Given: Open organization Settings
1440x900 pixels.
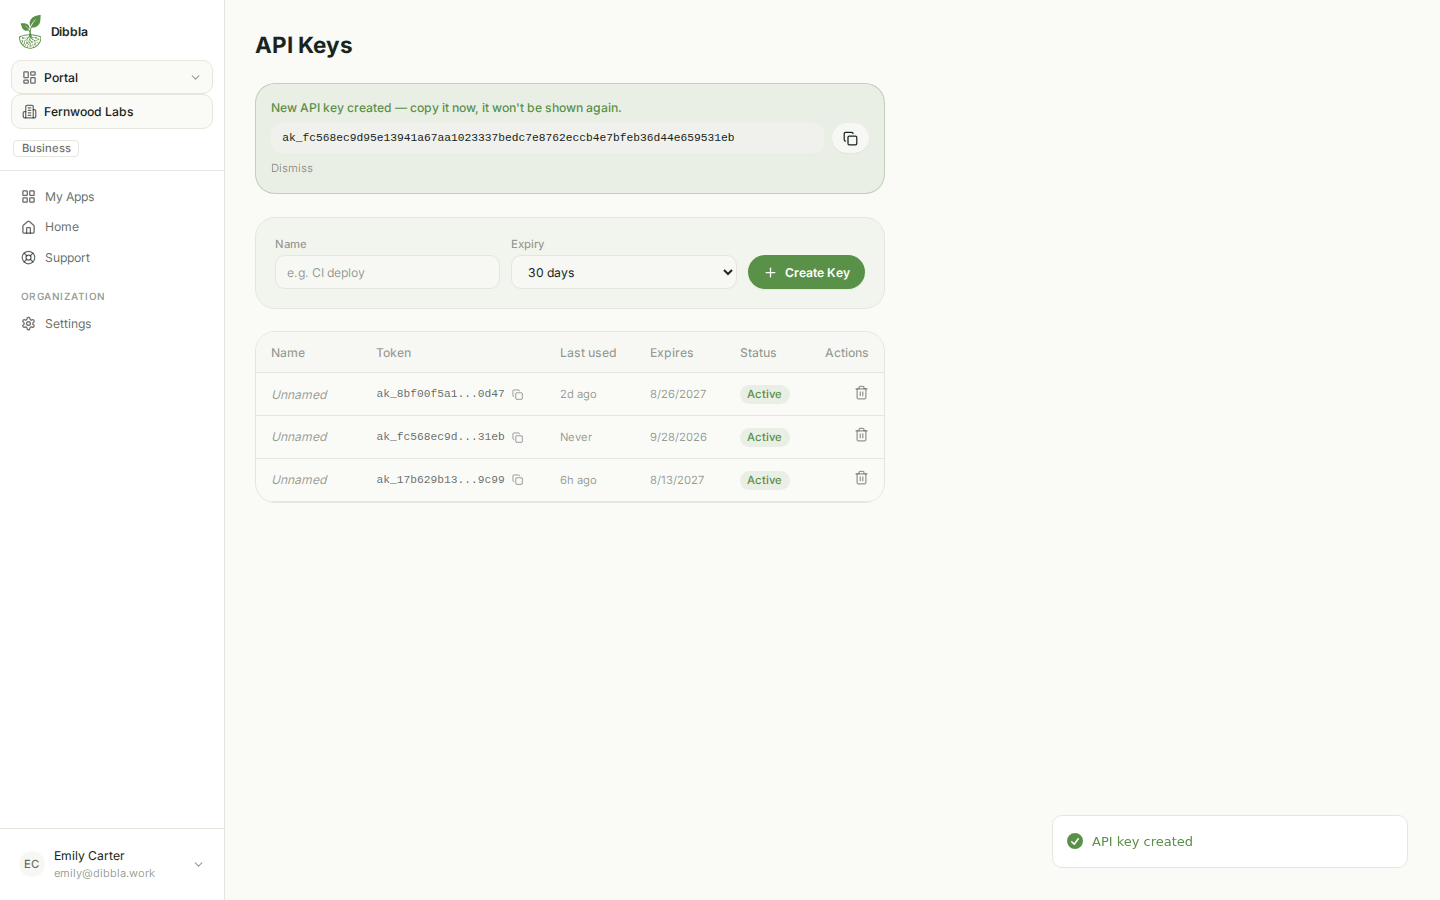Looking at the screenshot, I should (x=112, y=324).
